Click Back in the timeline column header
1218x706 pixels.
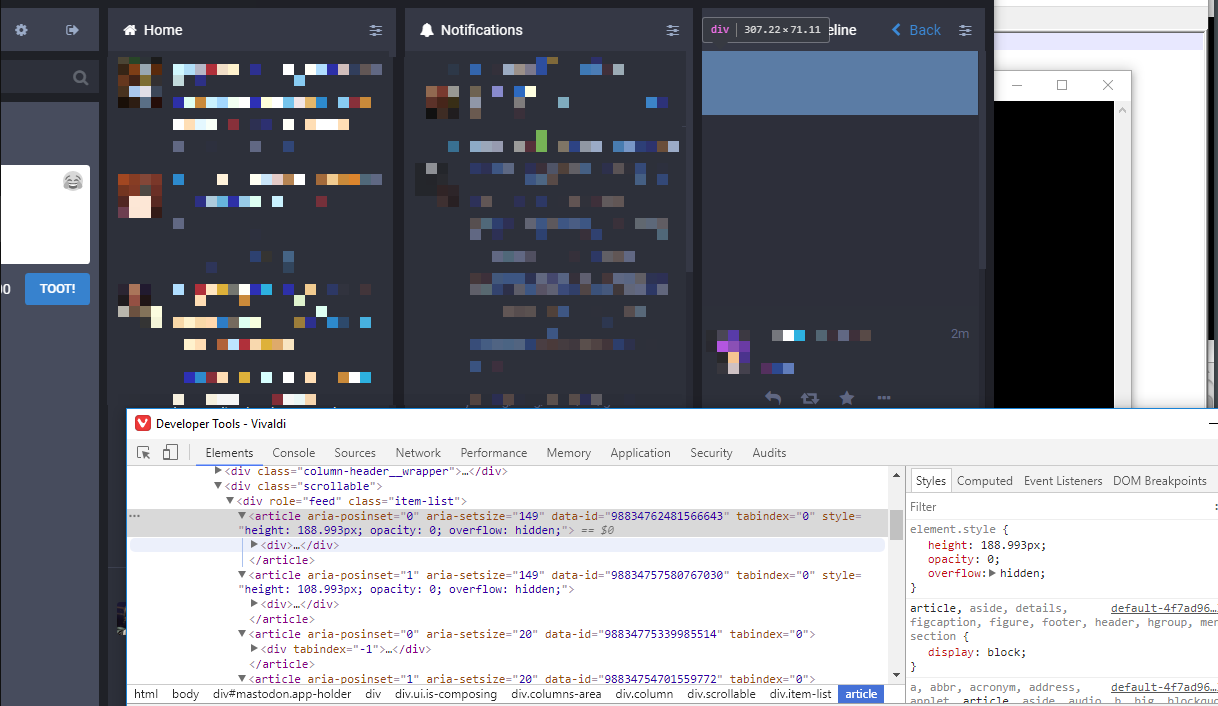(x=915, y=30)
